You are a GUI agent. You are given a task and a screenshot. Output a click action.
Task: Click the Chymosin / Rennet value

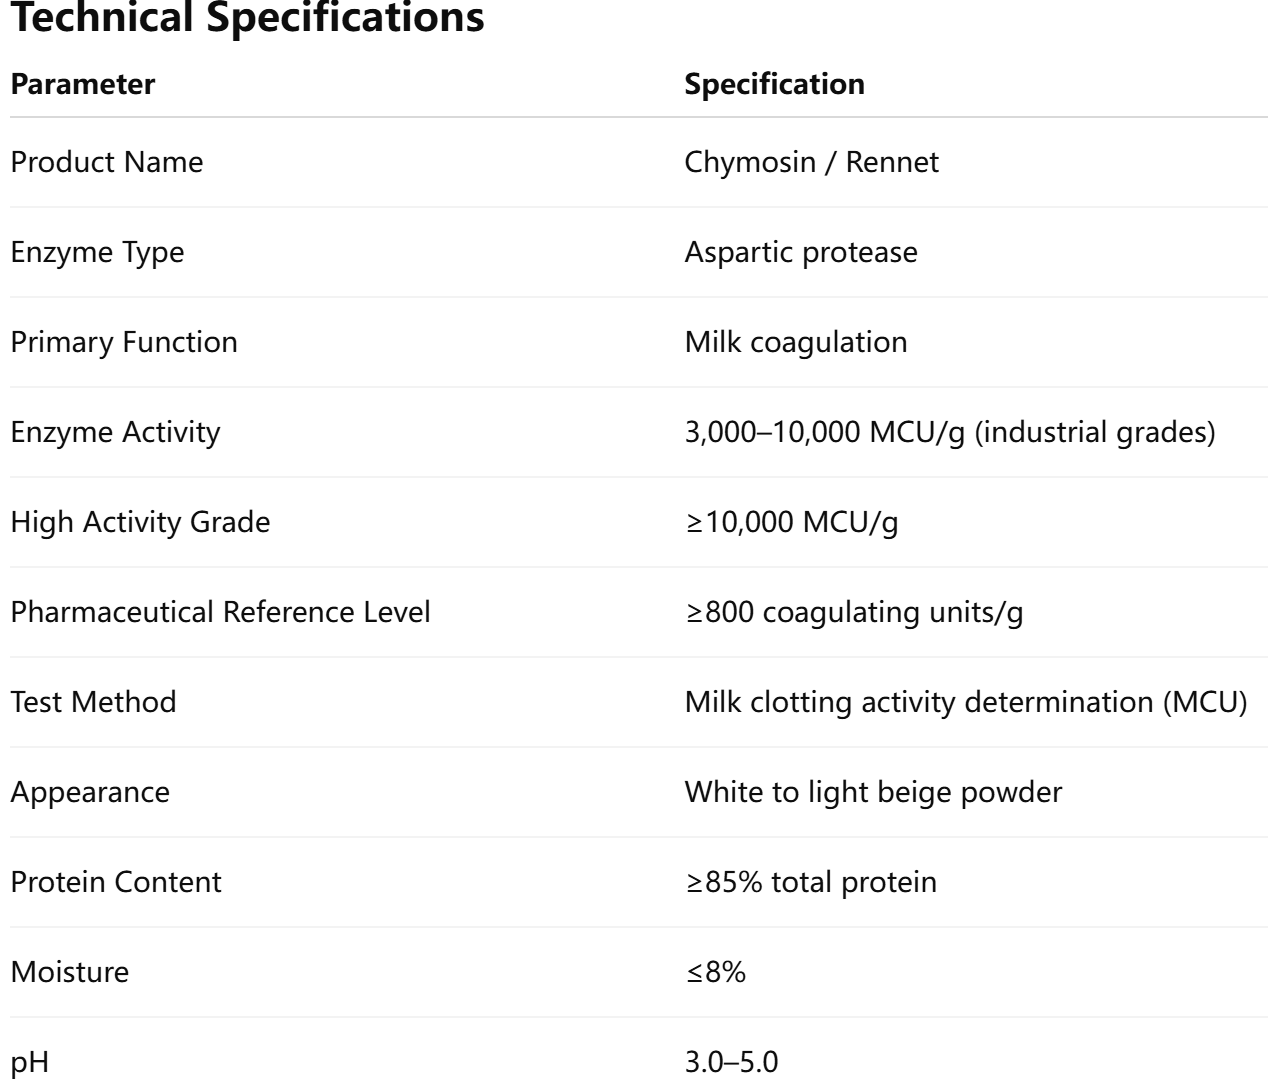coord(811,162)
